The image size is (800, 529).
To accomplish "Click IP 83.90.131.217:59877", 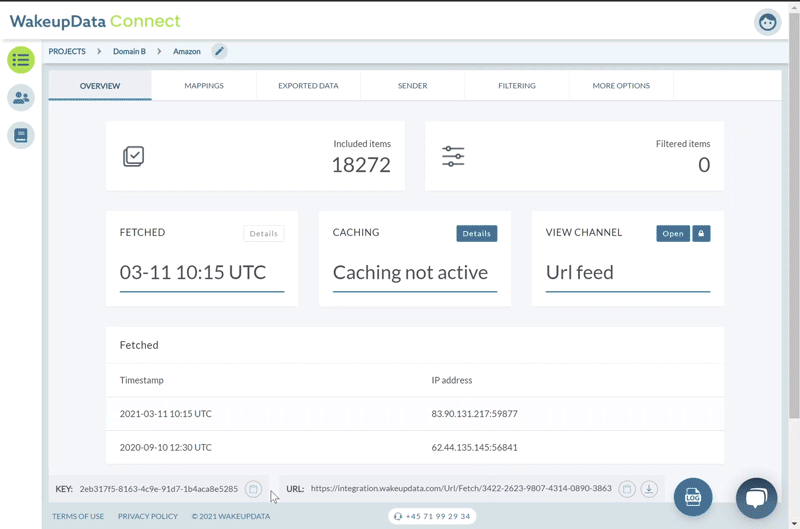I will tap(474, 414).
